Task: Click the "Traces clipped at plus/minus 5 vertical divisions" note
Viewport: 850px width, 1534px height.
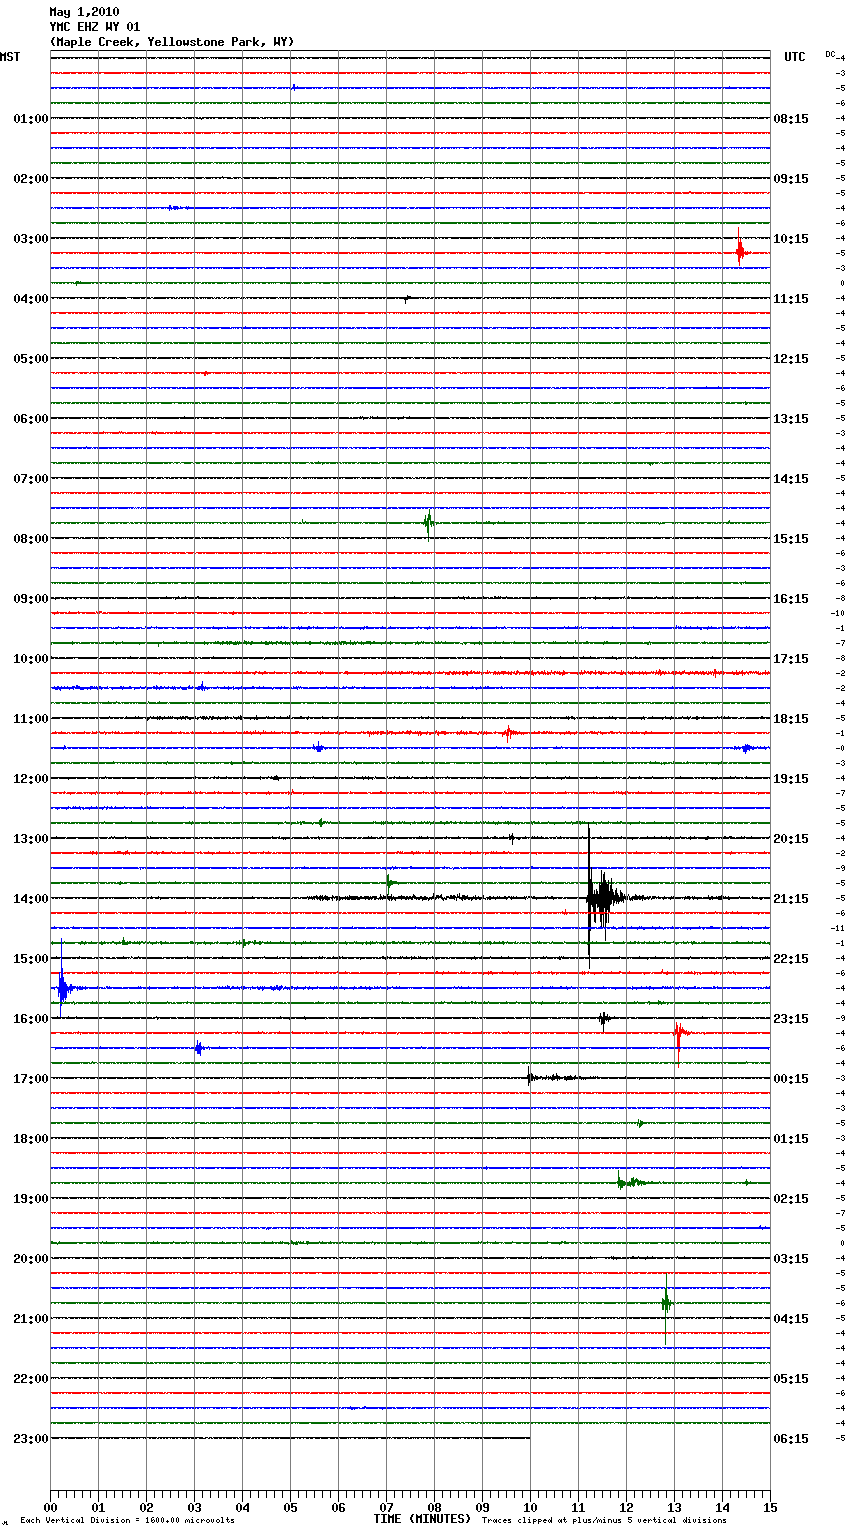Action: coord(604,1521)
